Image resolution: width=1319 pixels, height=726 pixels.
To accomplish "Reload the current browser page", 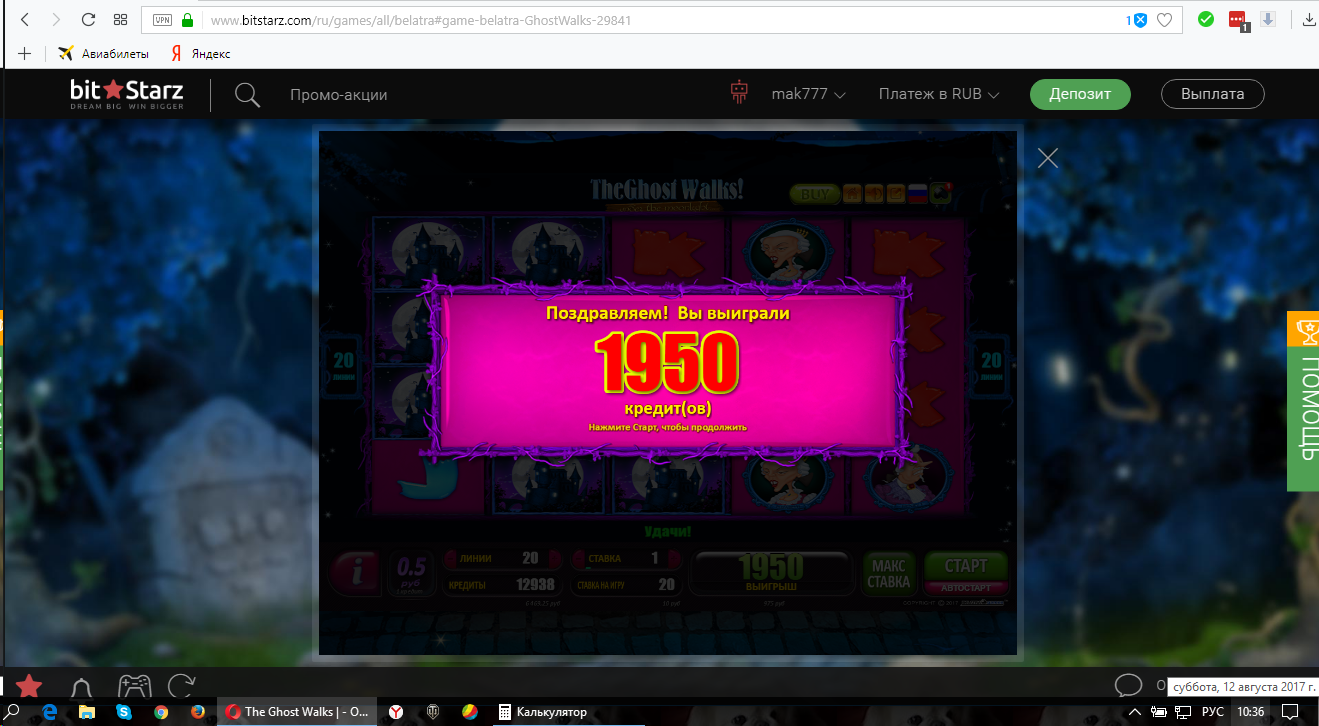I will pyautogui.click(x=88, y=20).
